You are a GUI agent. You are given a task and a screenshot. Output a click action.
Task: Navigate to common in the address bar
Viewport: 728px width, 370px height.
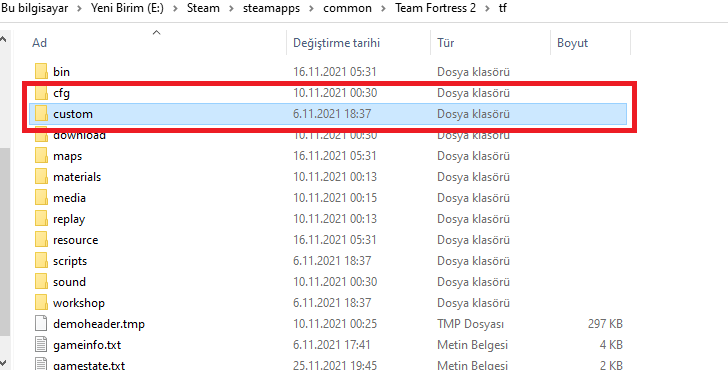tap(347, 8)
